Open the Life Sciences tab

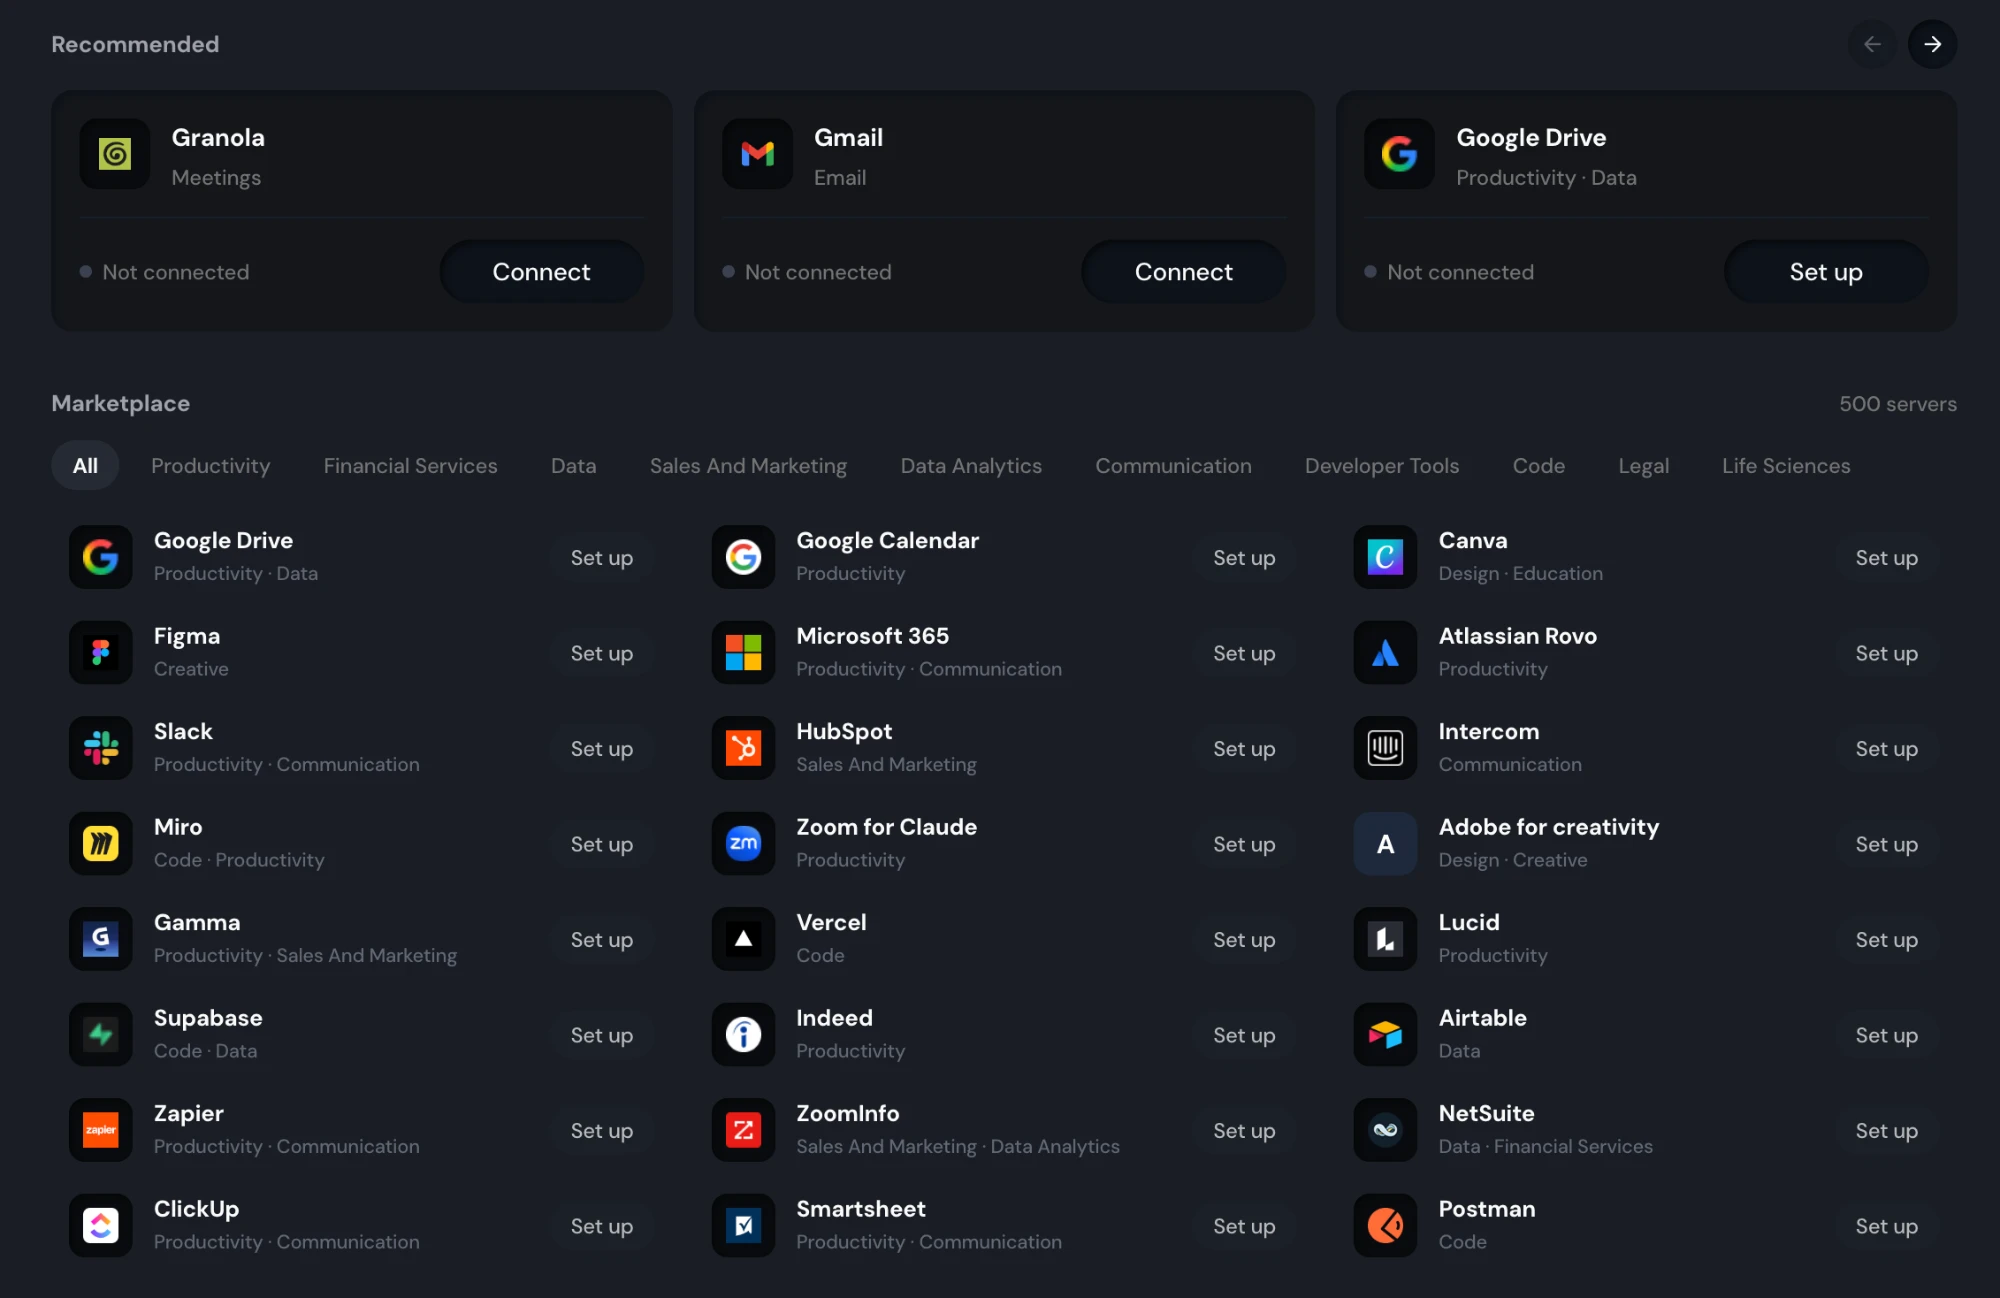(1786, 466)
